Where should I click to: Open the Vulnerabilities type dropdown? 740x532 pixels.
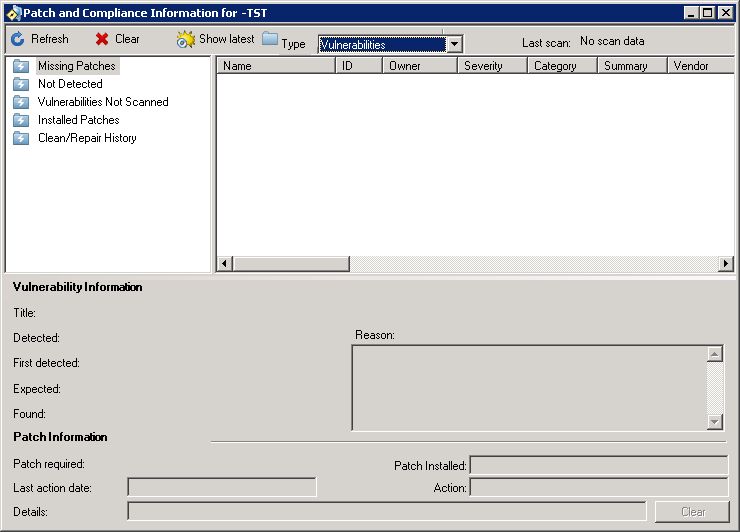tap(454, 44)
